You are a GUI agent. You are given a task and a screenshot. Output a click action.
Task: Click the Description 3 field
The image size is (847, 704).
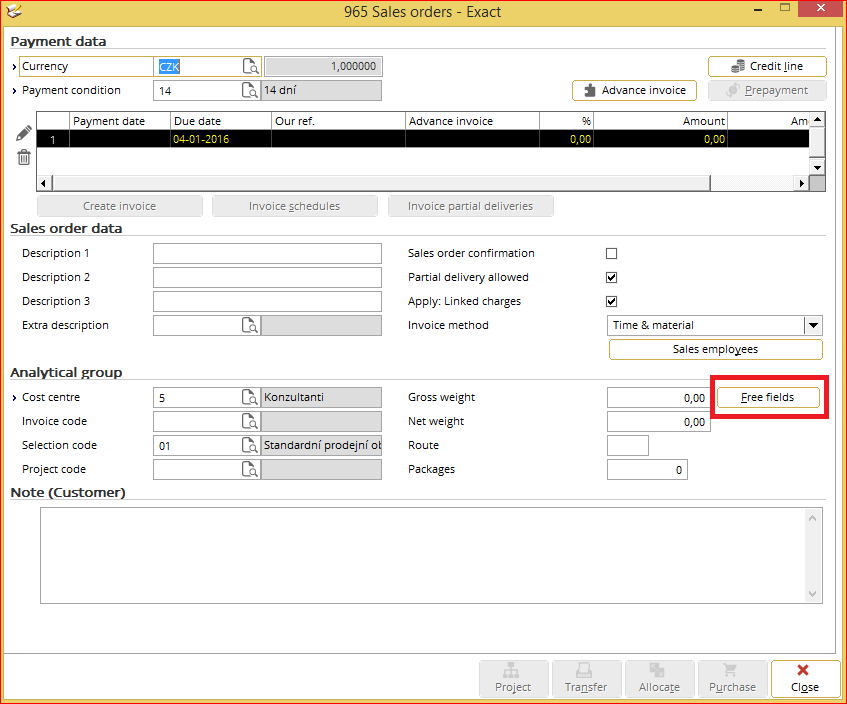[x=267, y=301]
